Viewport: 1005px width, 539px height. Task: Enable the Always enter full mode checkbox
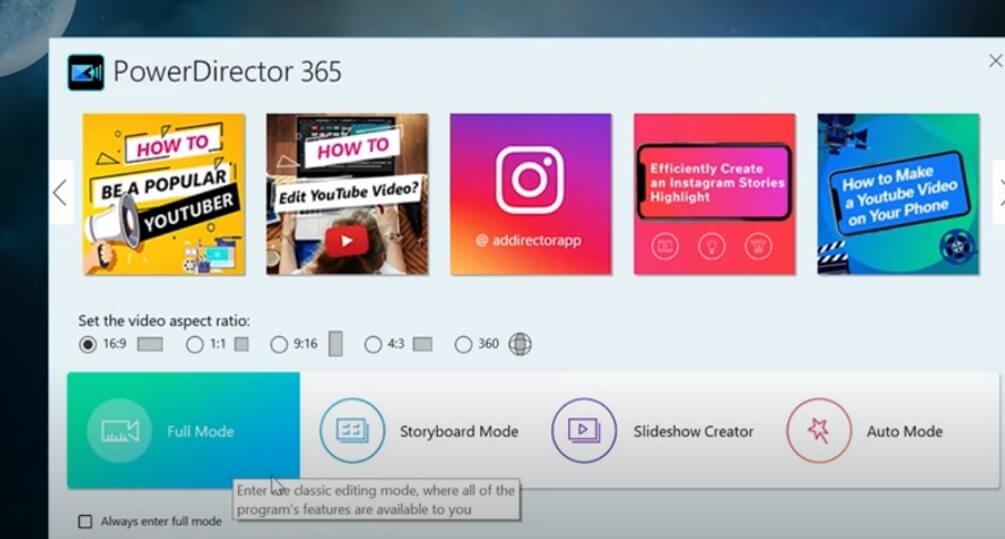(x=85, y=522)
